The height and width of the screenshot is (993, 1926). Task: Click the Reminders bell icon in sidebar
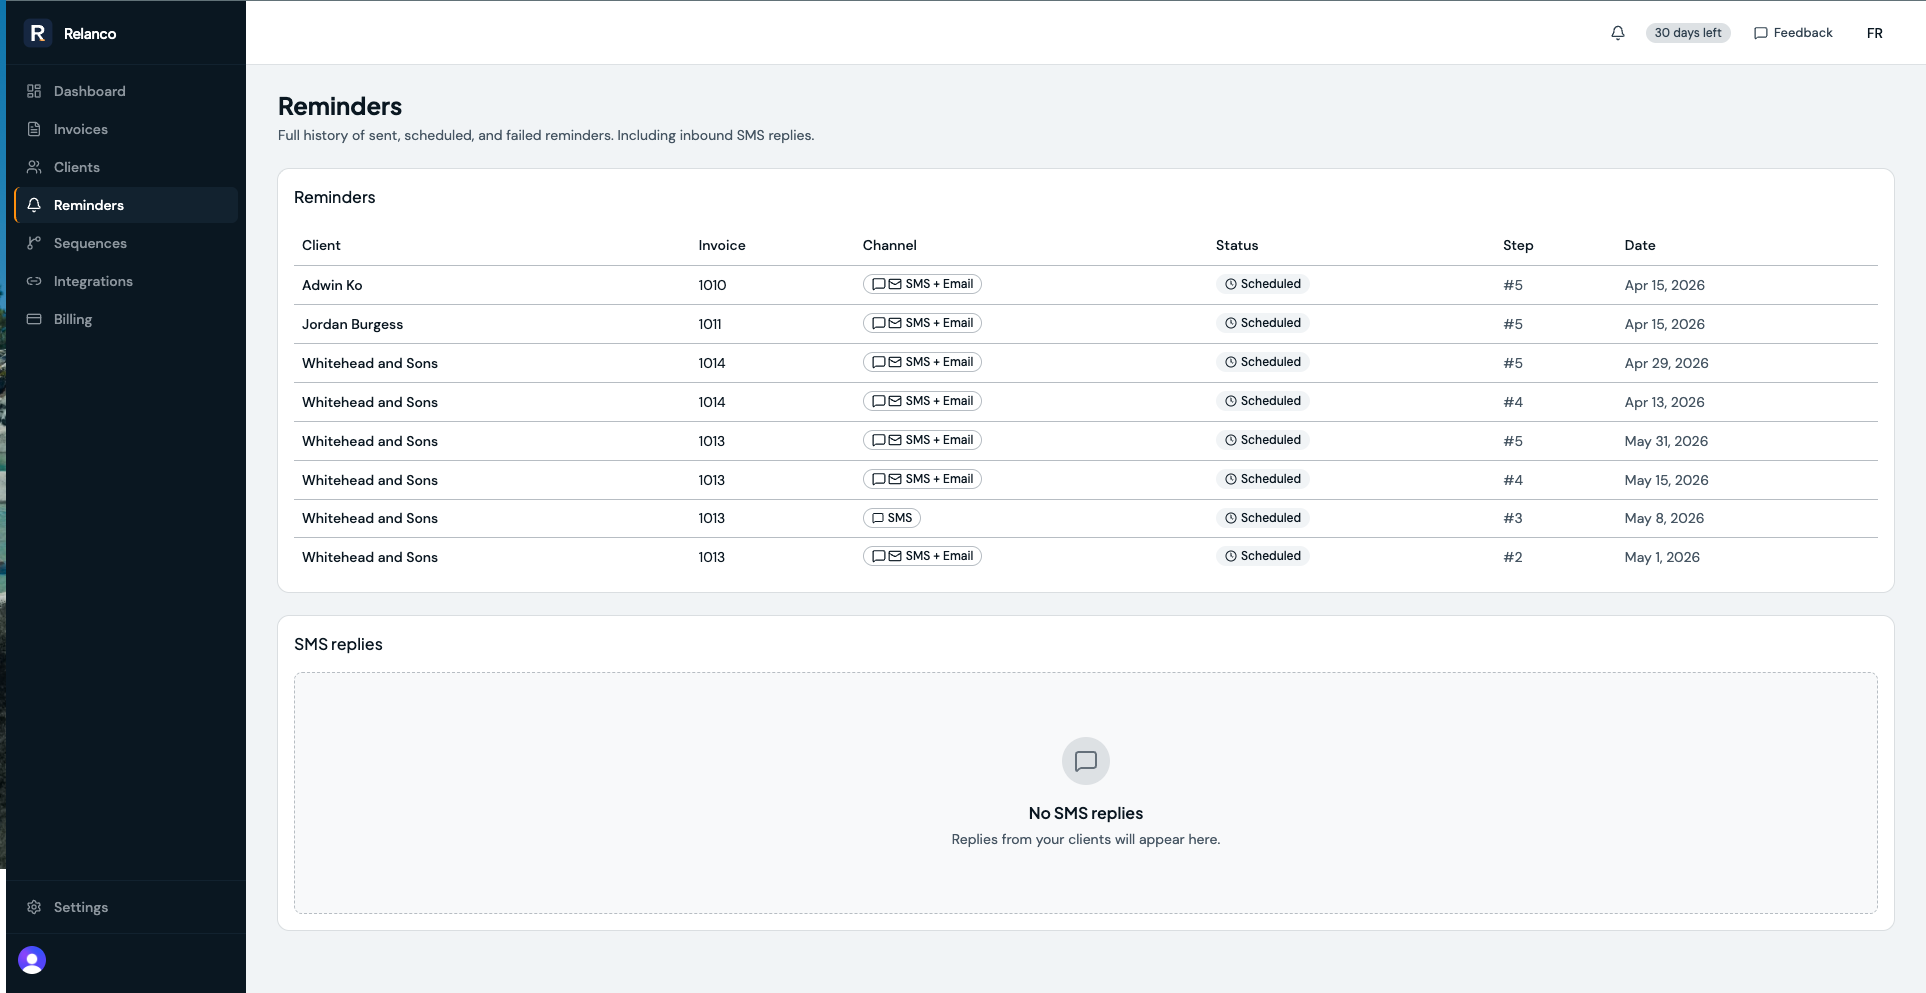[x=34, y=205]
